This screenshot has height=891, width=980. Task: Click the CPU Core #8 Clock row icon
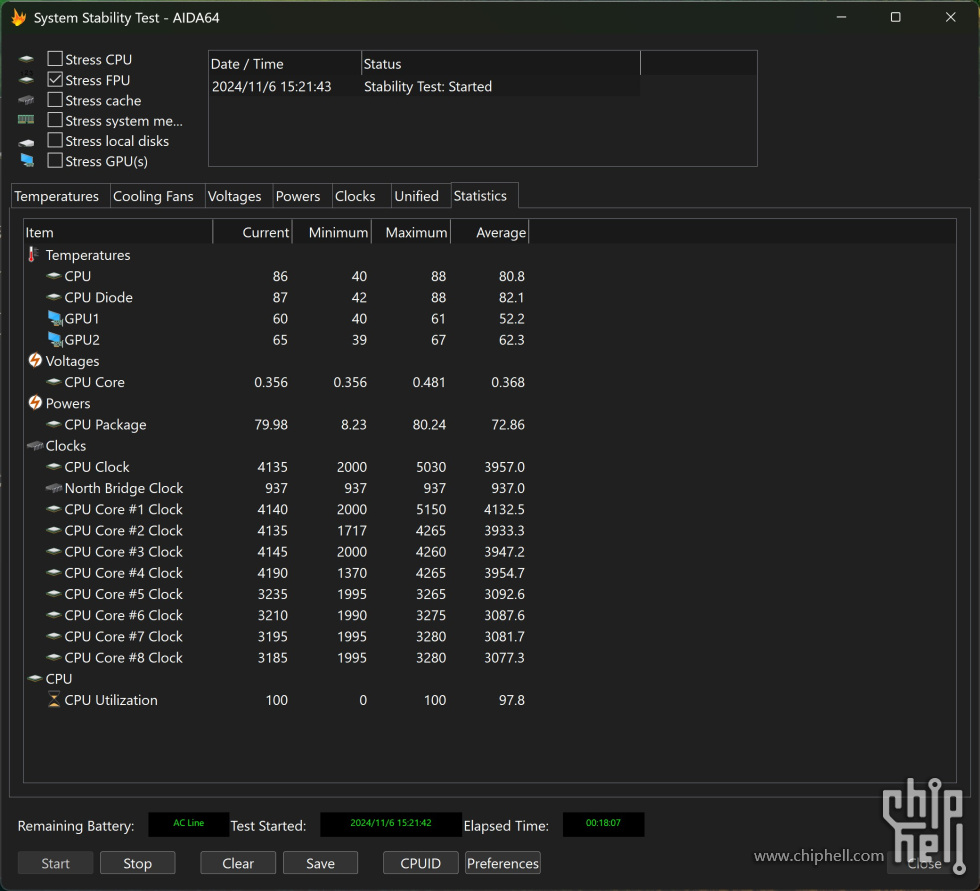tap(54, 657)
